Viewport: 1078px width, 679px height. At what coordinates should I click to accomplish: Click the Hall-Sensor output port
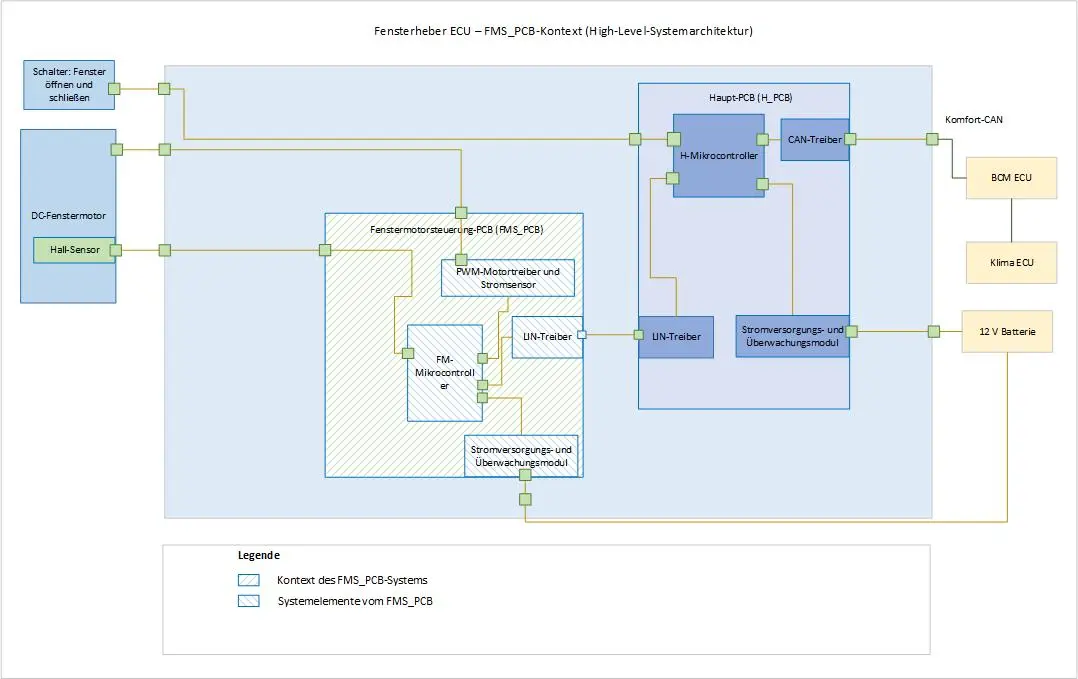point(116,250)
